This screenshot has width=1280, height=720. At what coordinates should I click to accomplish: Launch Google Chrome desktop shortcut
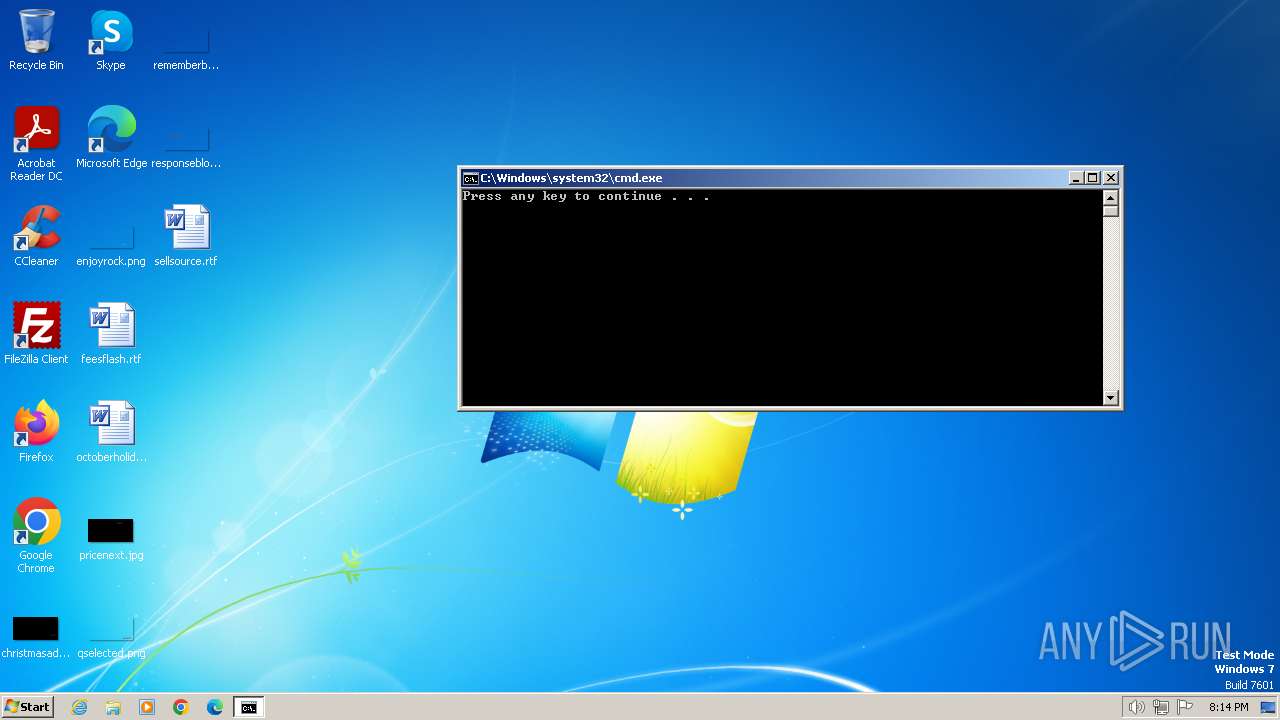click(x=36, y=536)
